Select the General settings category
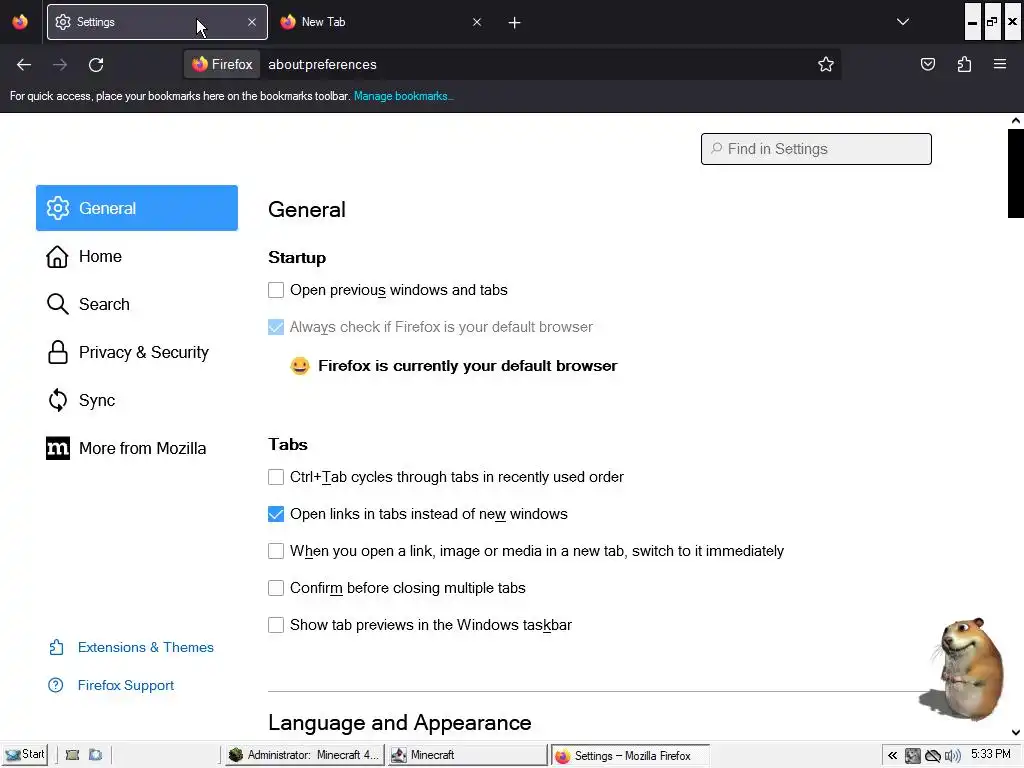This screenshot has height=768, width=1024. pyautogui.click(x=137, y=208)
